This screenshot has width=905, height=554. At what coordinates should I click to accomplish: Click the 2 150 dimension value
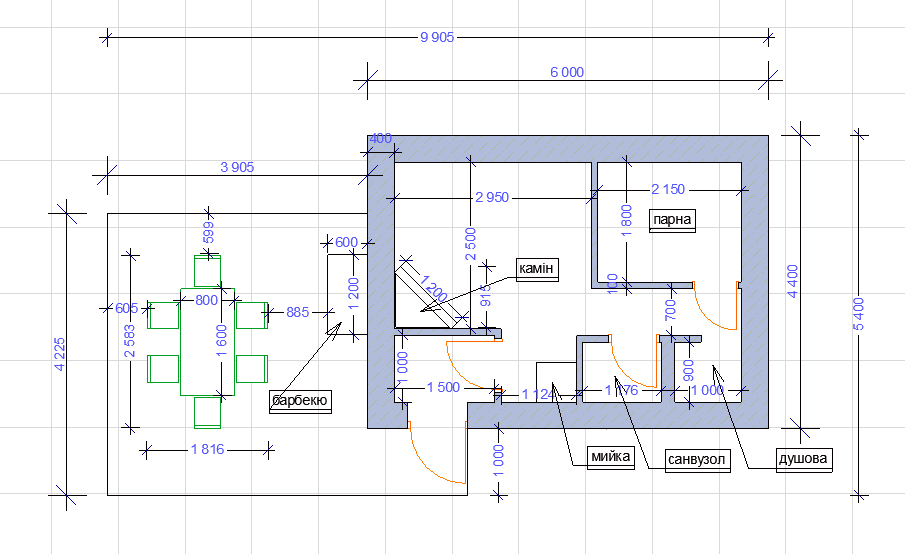click(x=668, y=189)
